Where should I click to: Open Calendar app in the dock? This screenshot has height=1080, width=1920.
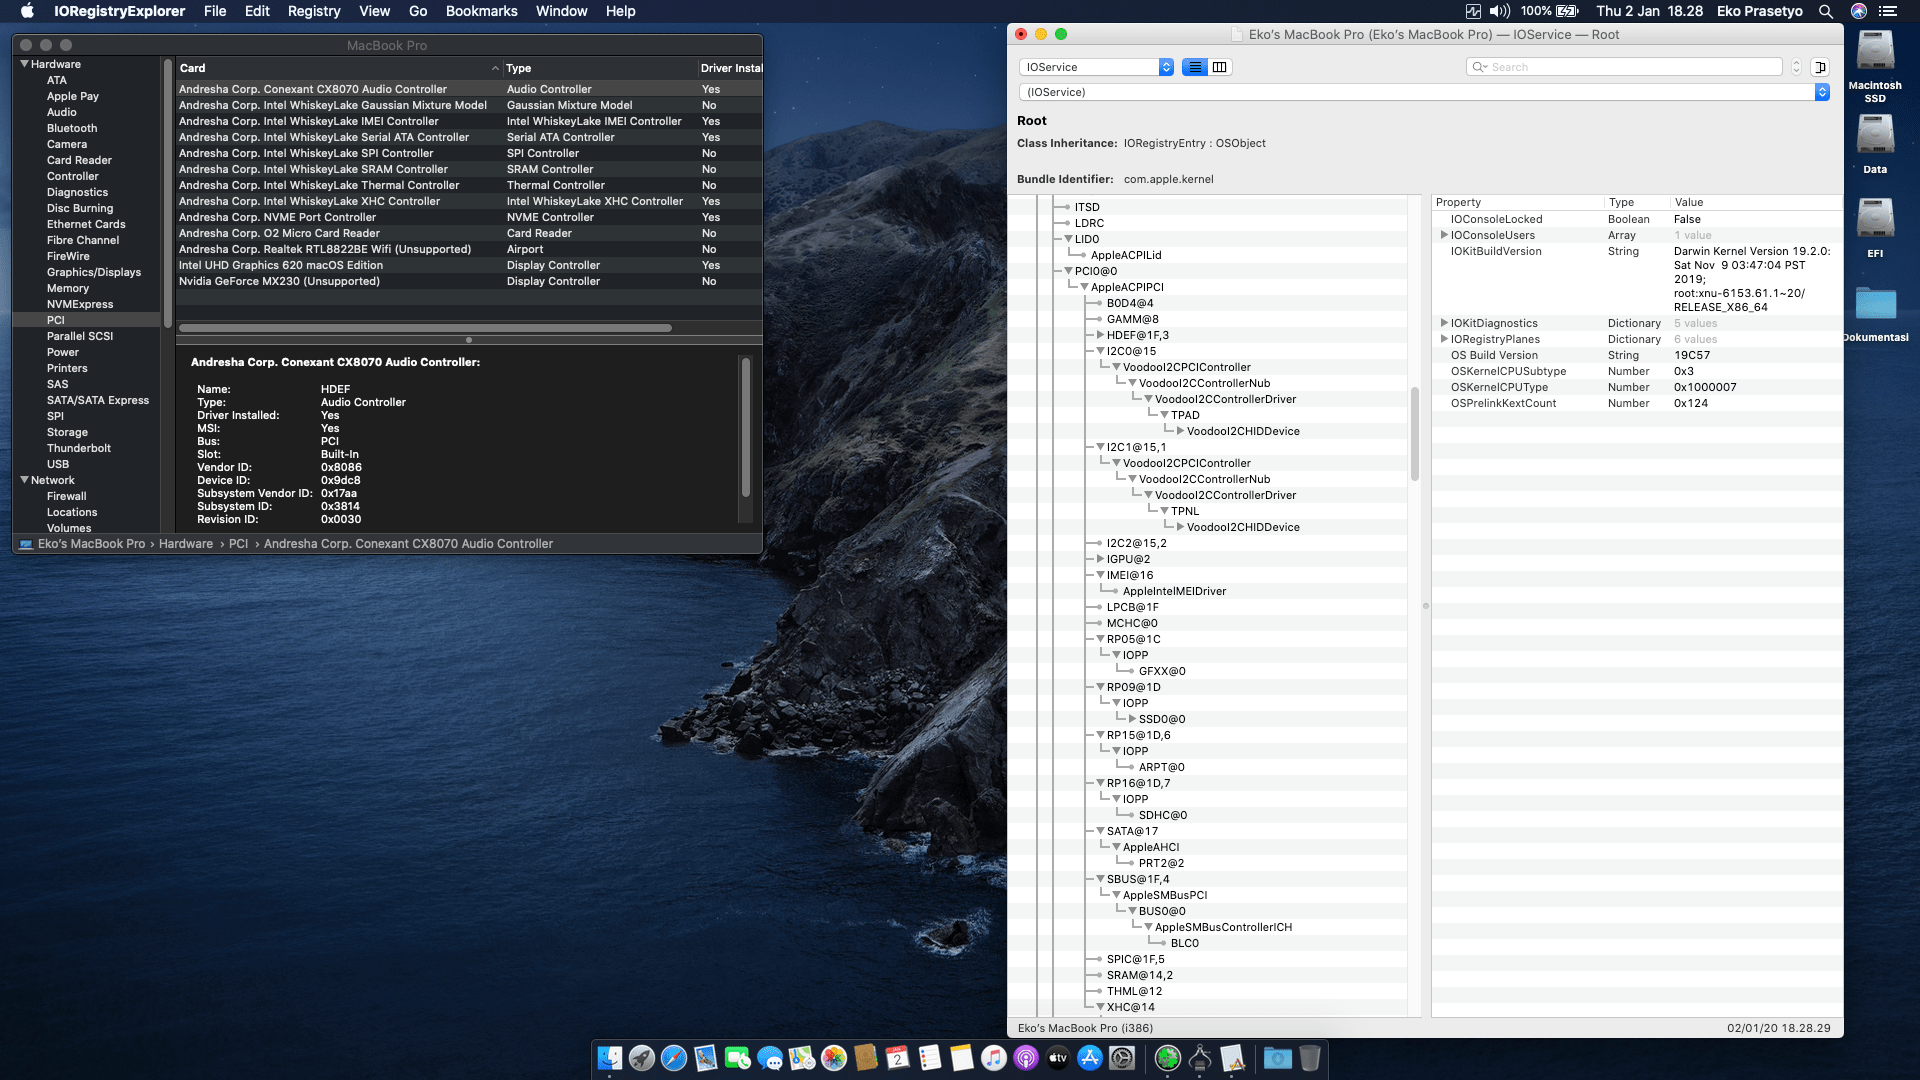click(x=898, y=1057)
